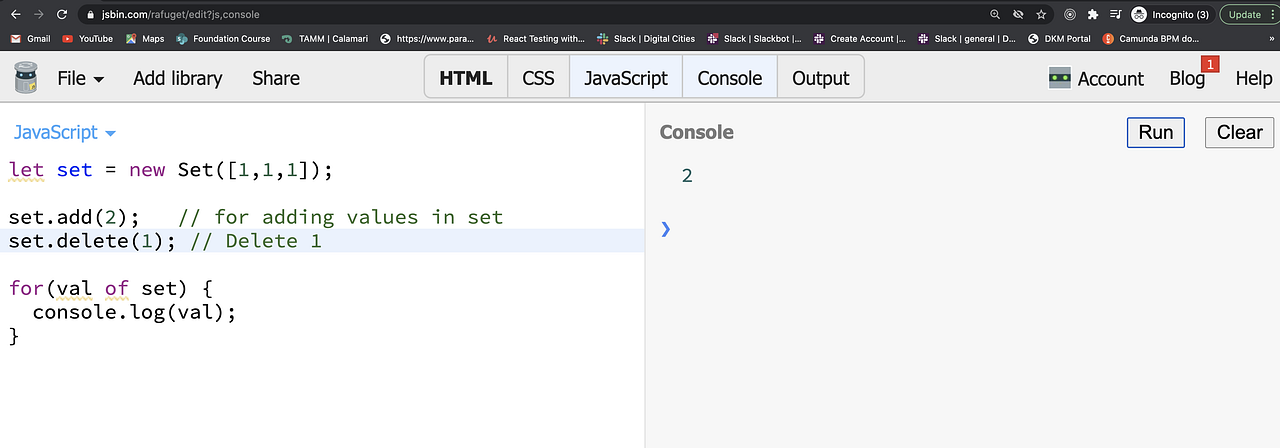Click comment '// for adding values in set'
1280x448 pixels.
pos(342,217)
